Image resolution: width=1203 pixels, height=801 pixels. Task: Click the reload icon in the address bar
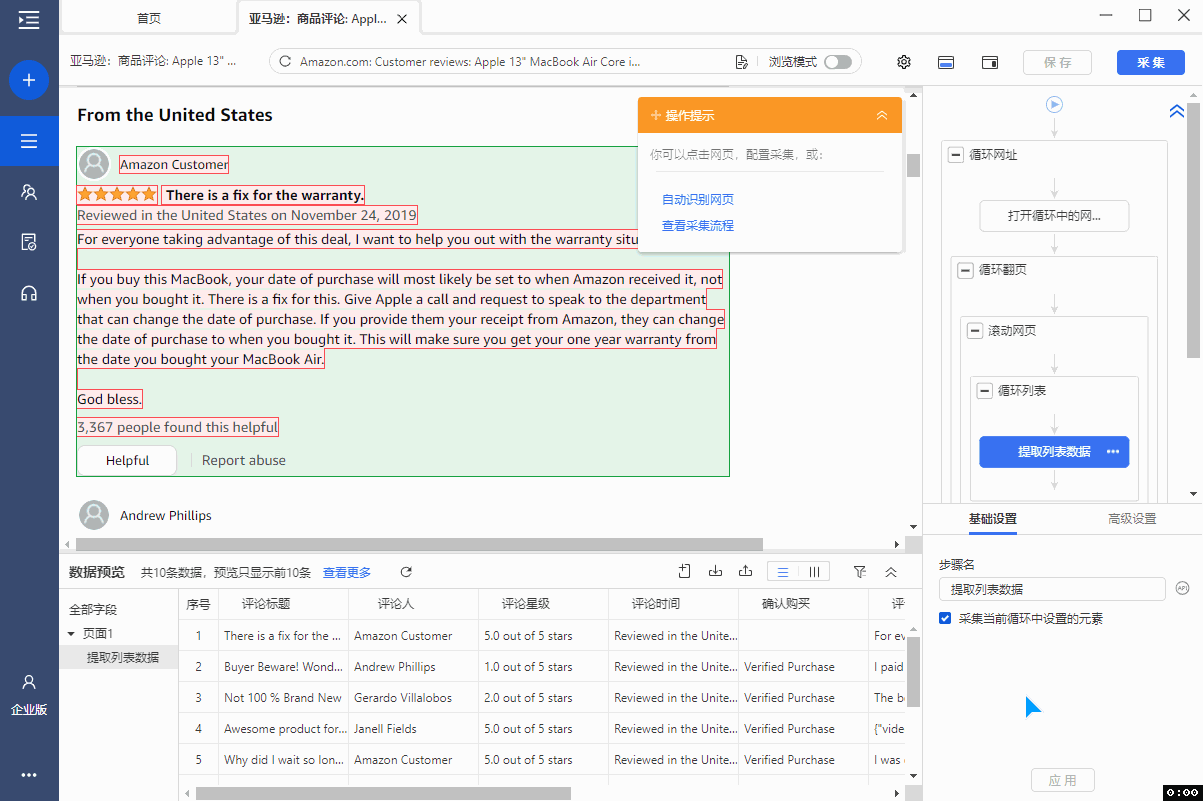click(286, 62)
